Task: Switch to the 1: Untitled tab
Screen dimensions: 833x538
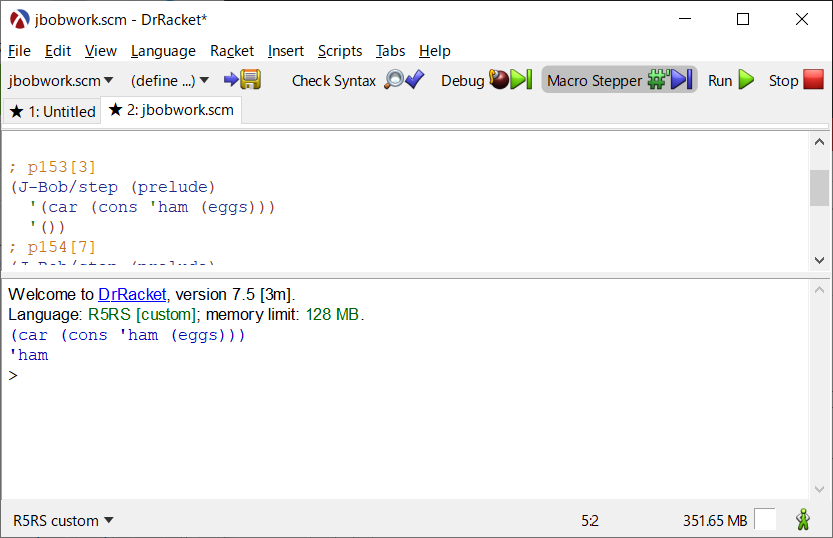Action: 52,112
